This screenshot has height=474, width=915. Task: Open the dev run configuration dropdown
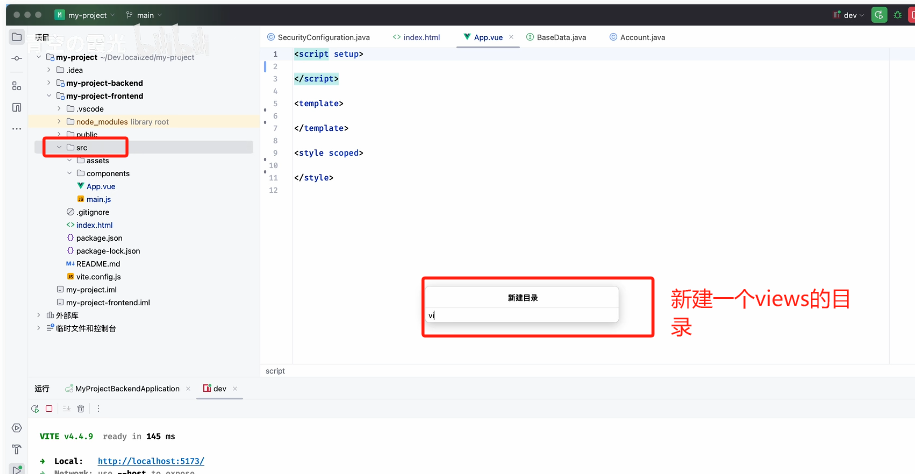(x=848, y=15)
